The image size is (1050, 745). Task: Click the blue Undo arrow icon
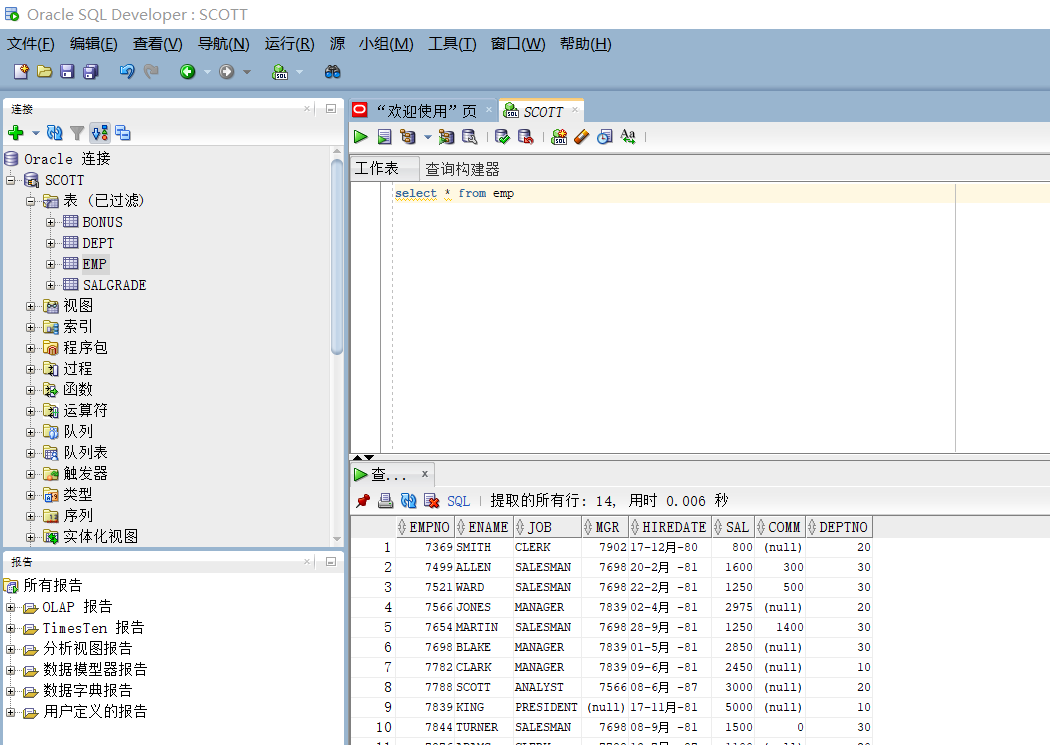click(x=127, y=71)
